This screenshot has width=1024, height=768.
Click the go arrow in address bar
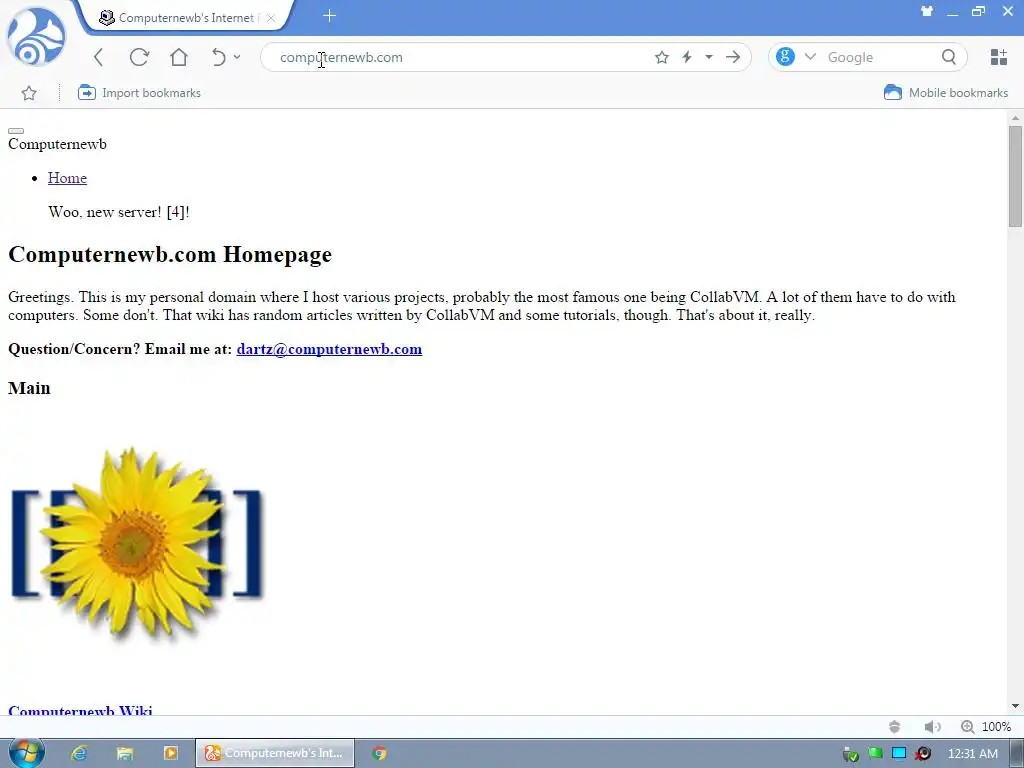733,57
